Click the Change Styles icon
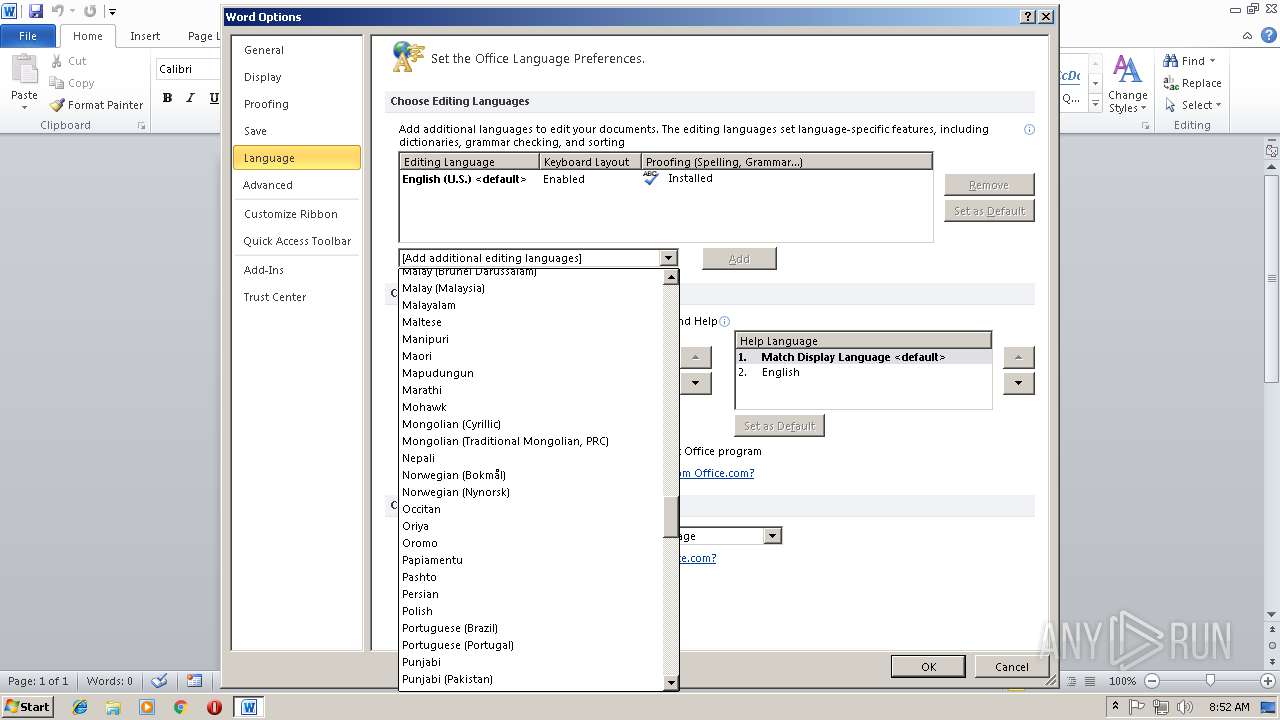Image resolution: width=1280 pixels, height=720 pixels. coord(1127,70)
